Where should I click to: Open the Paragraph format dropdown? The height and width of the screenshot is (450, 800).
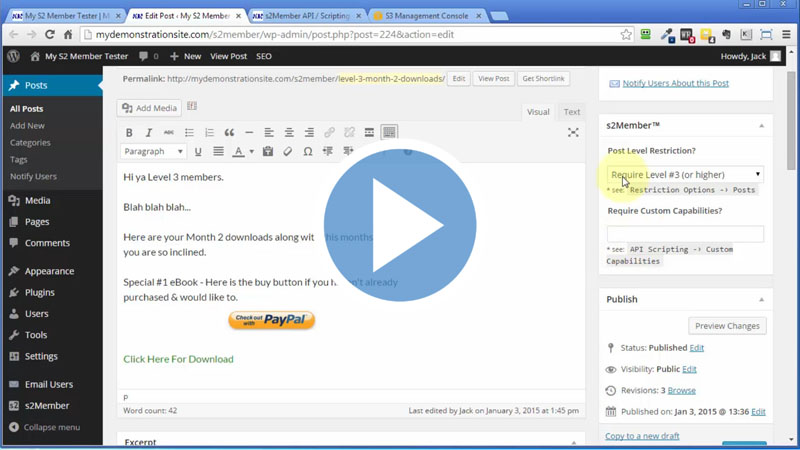click(154, 152)
